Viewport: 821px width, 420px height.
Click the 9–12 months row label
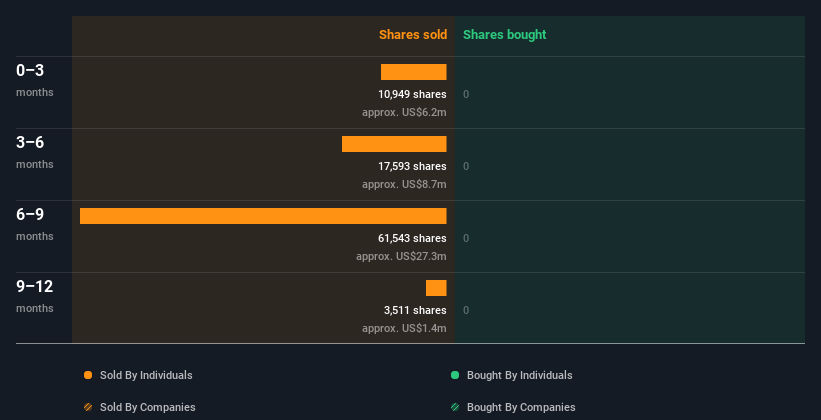(x=35, y=296)
